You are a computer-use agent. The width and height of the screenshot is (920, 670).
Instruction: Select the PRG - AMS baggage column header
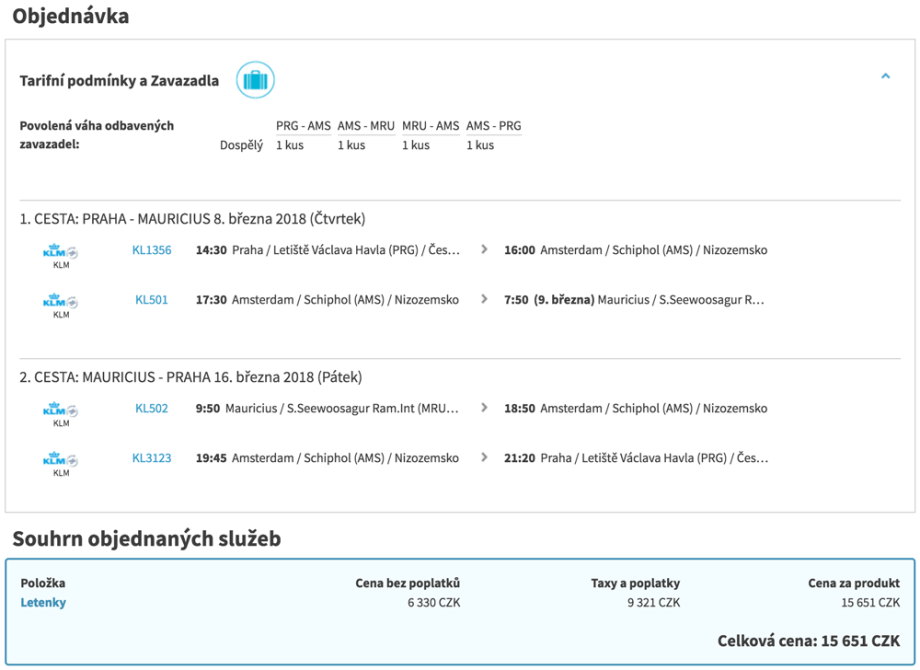coord(303,126)
